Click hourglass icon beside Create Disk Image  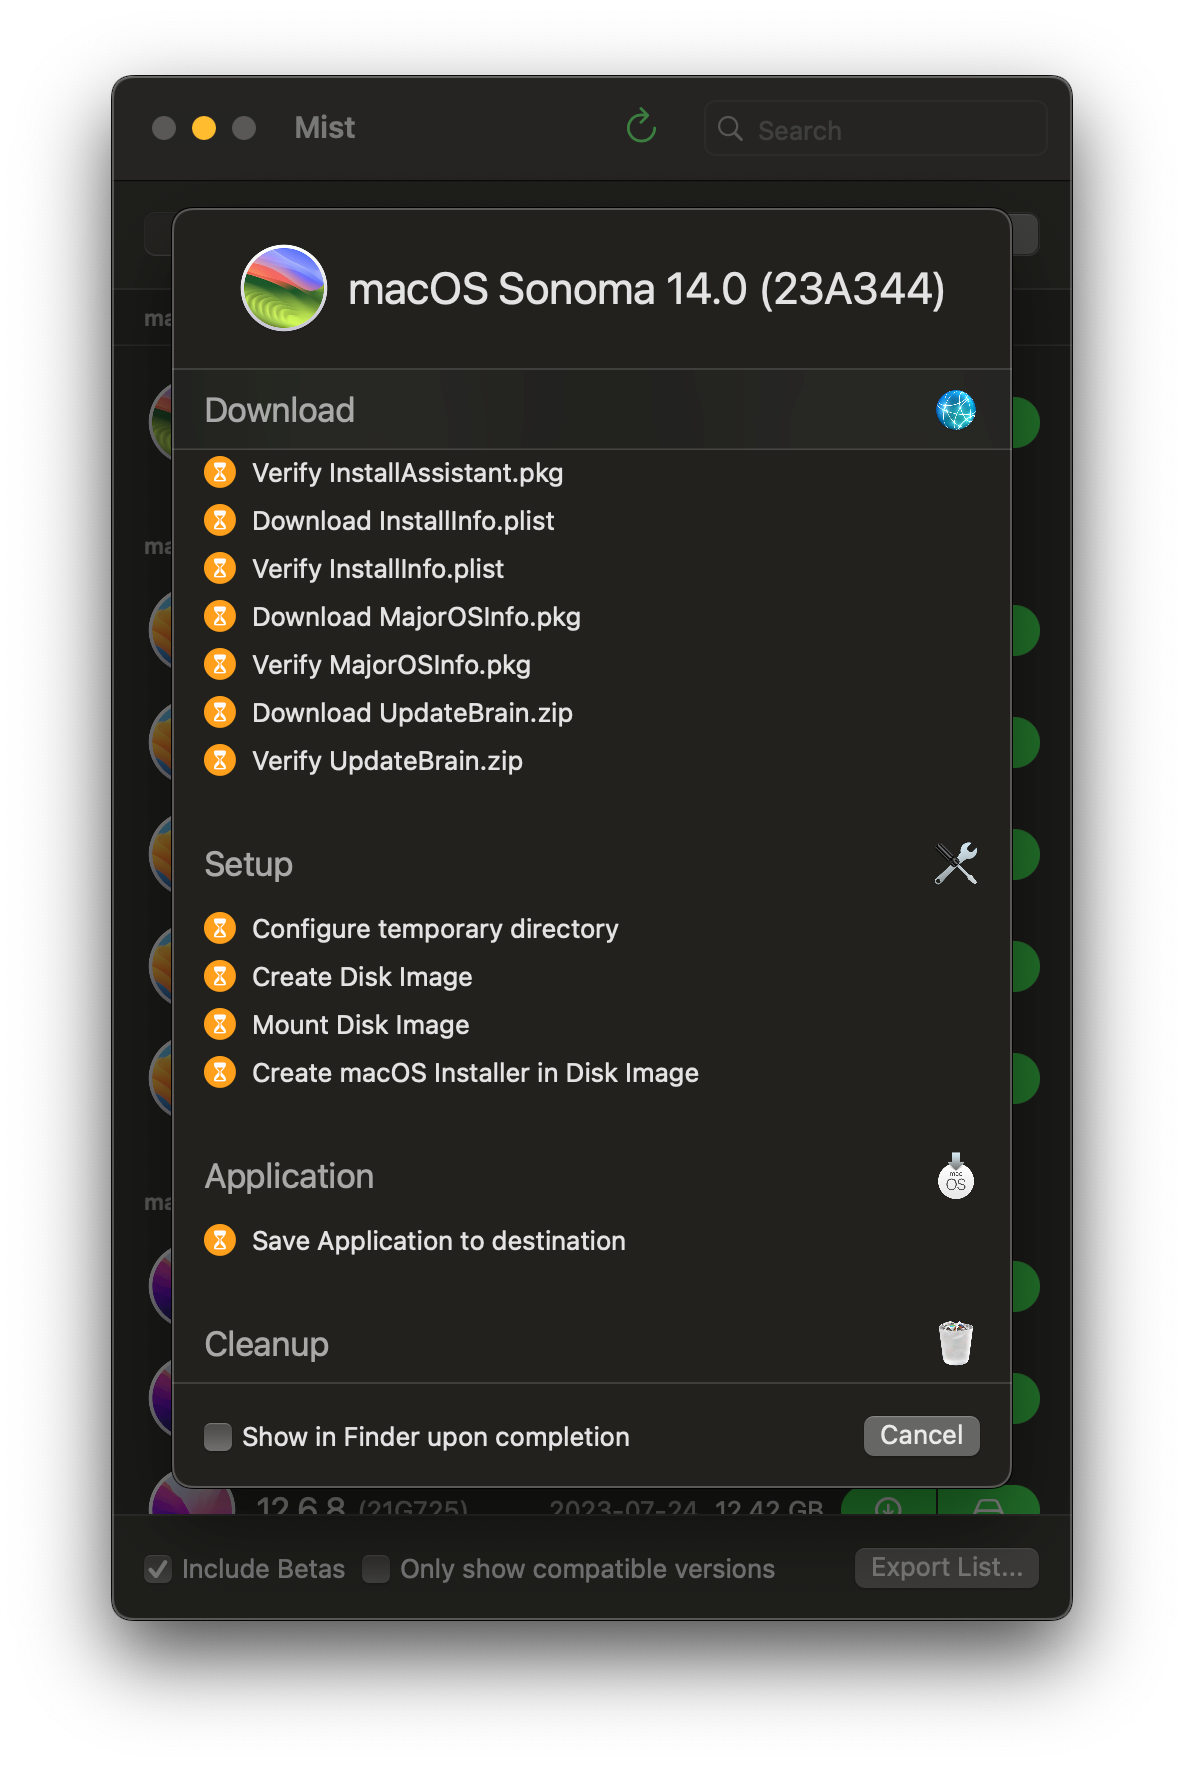pos(220,976)
